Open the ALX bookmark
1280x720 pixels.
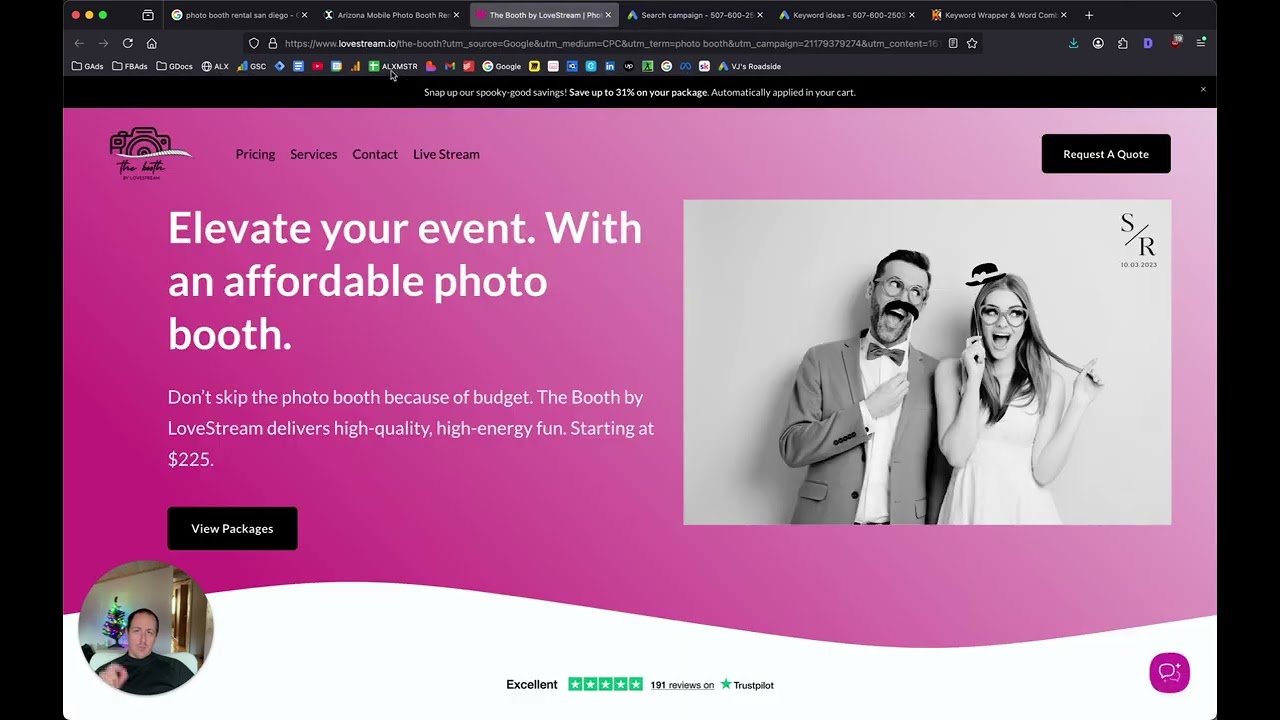tap(215, 66)
